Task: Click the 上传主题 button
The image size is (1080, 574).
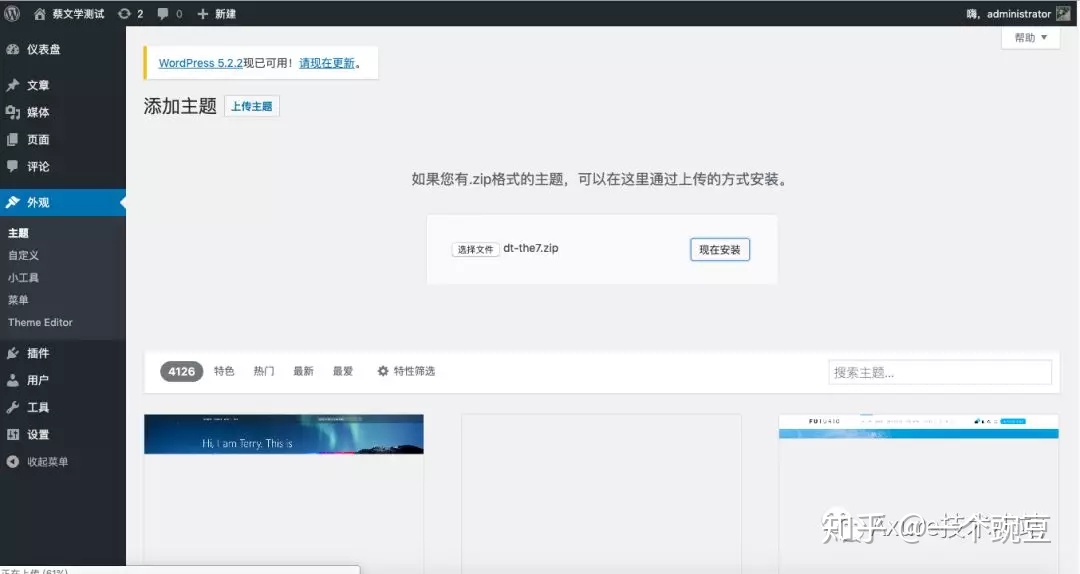Action: [251, 106]
